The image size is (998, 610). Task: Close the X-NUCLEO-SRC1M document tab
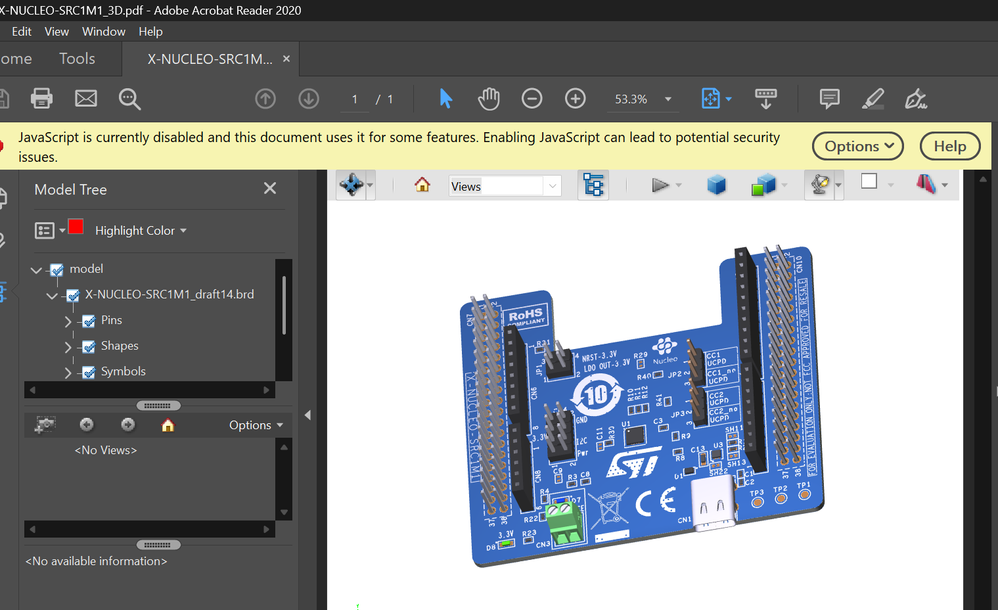[x=286, y=59]
